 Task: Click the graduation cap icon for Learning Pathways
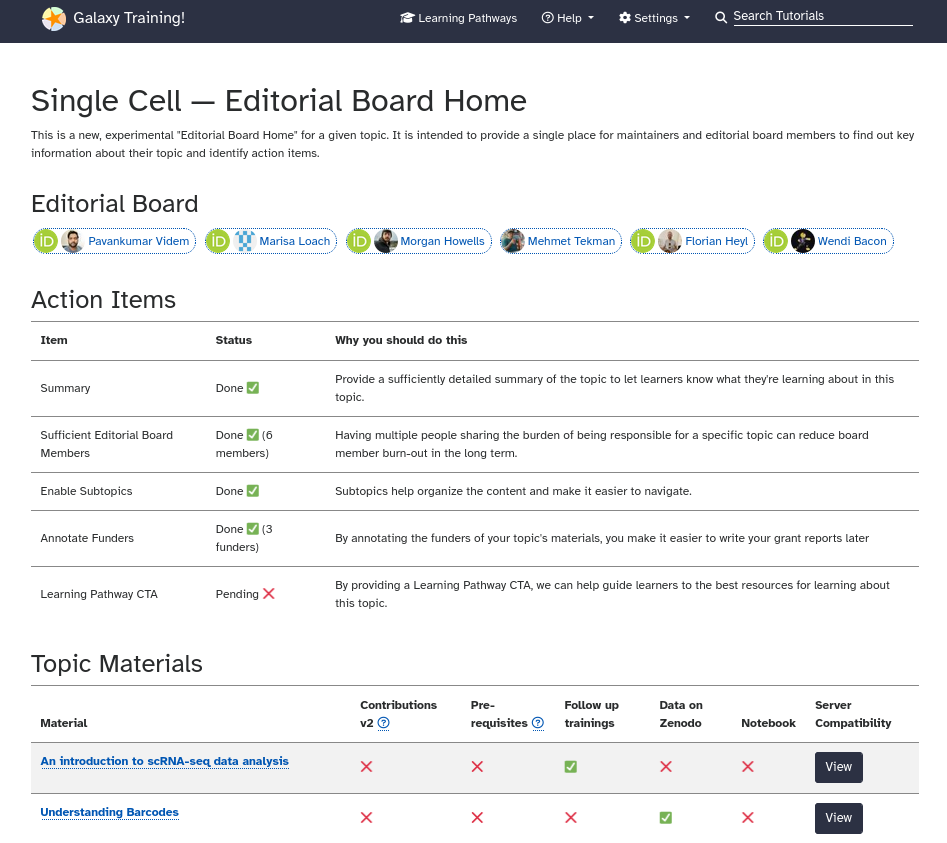coord(407,18)
